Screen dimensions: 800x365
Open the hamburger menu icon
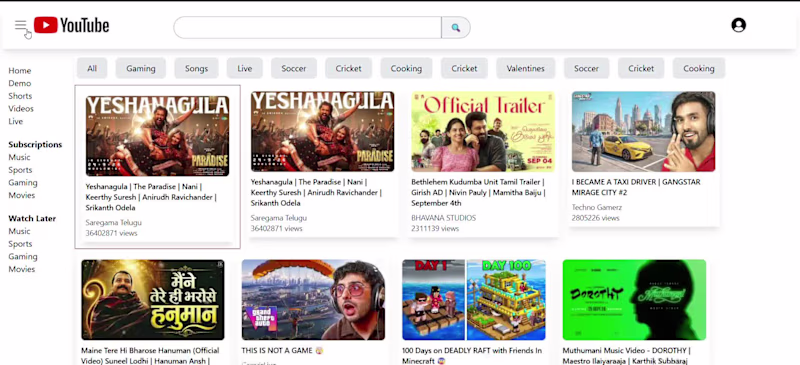[20, 25]
